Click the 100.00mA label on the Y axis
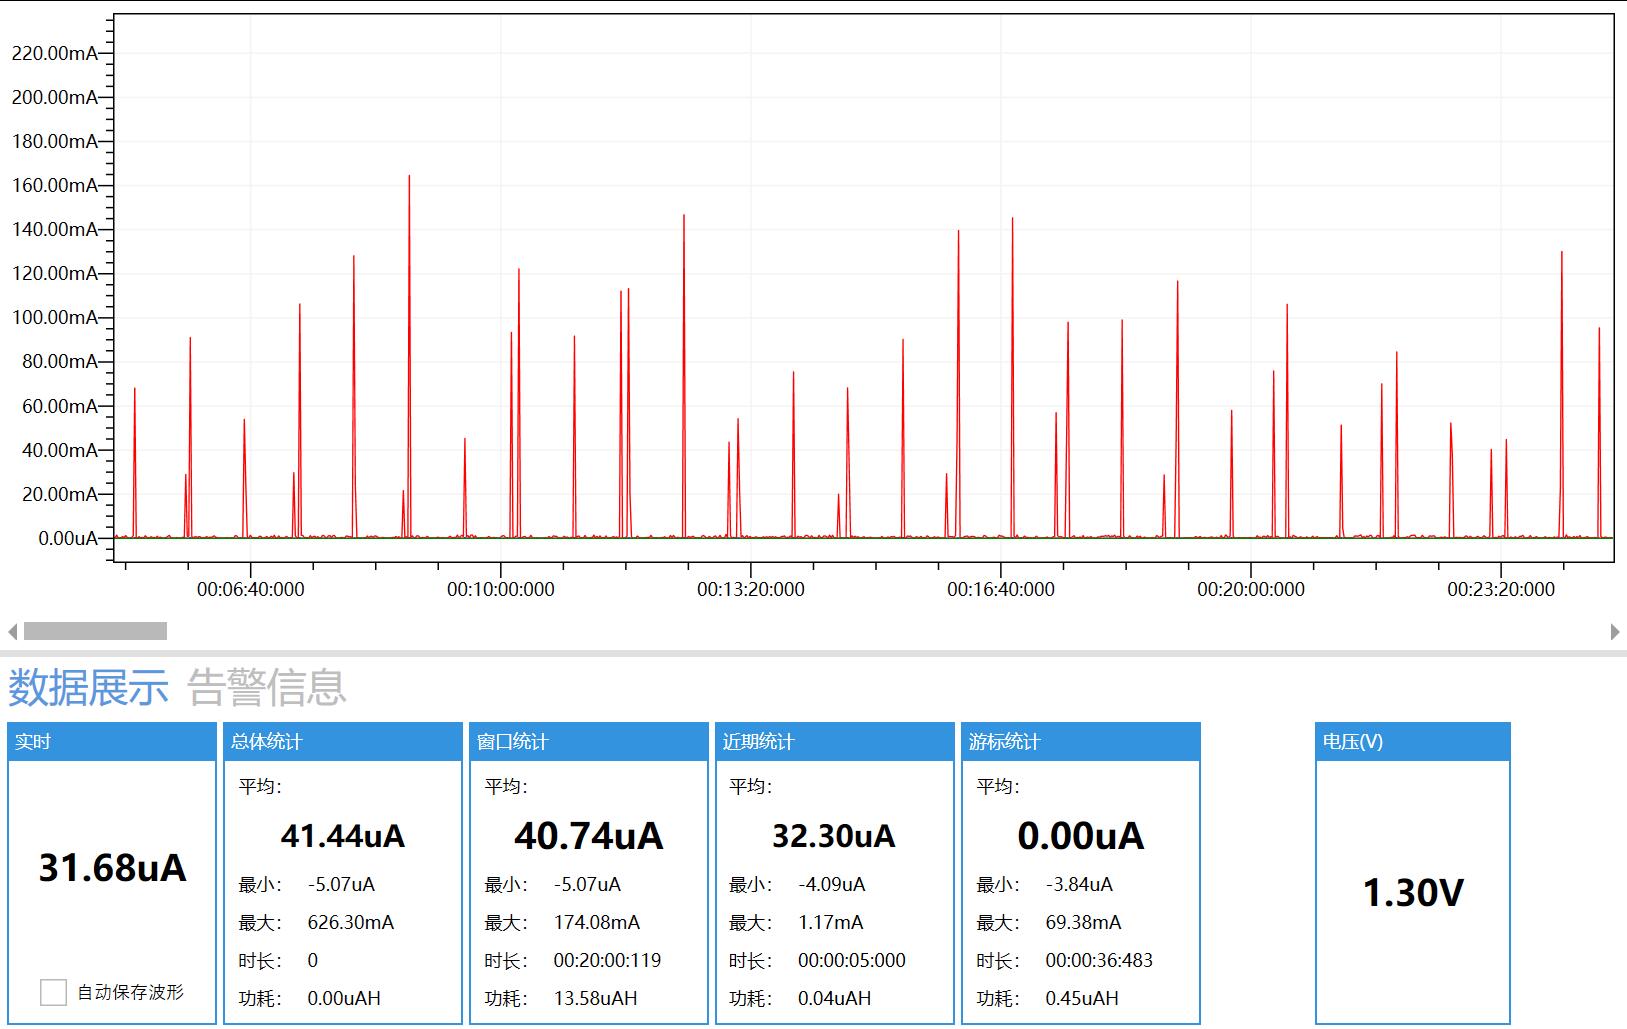The image size is (1627, 1029). [x=55, y=318]
